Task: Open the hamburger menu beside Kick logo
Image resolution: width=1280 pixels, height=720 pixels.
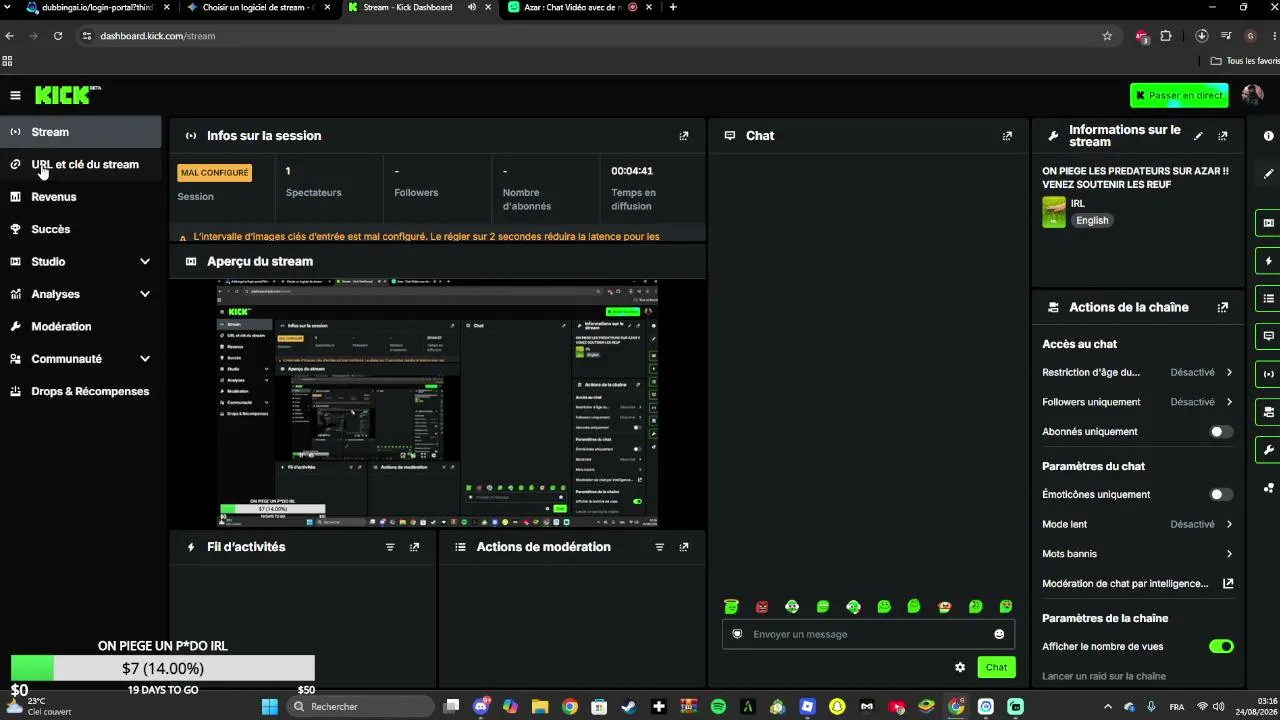Action: [15, 95]
